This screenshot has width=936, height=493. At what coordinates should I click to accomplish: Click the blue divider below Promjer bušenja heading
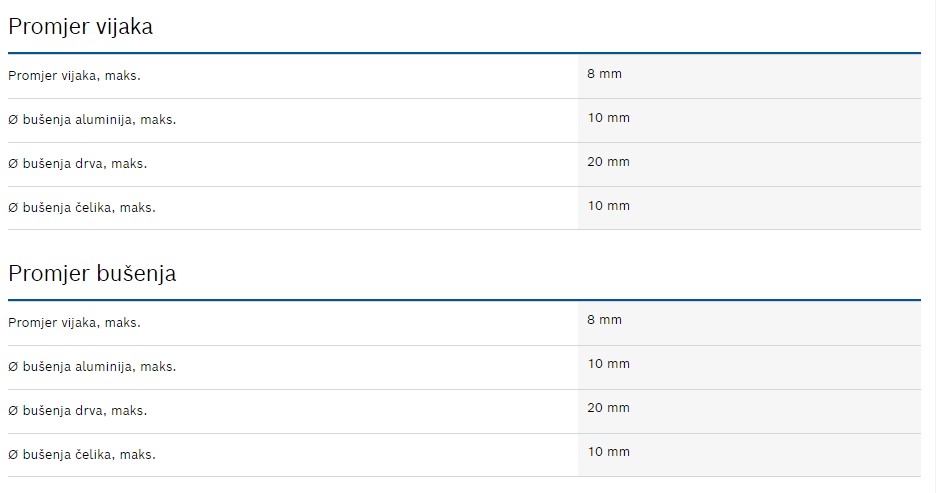[464, 299]
